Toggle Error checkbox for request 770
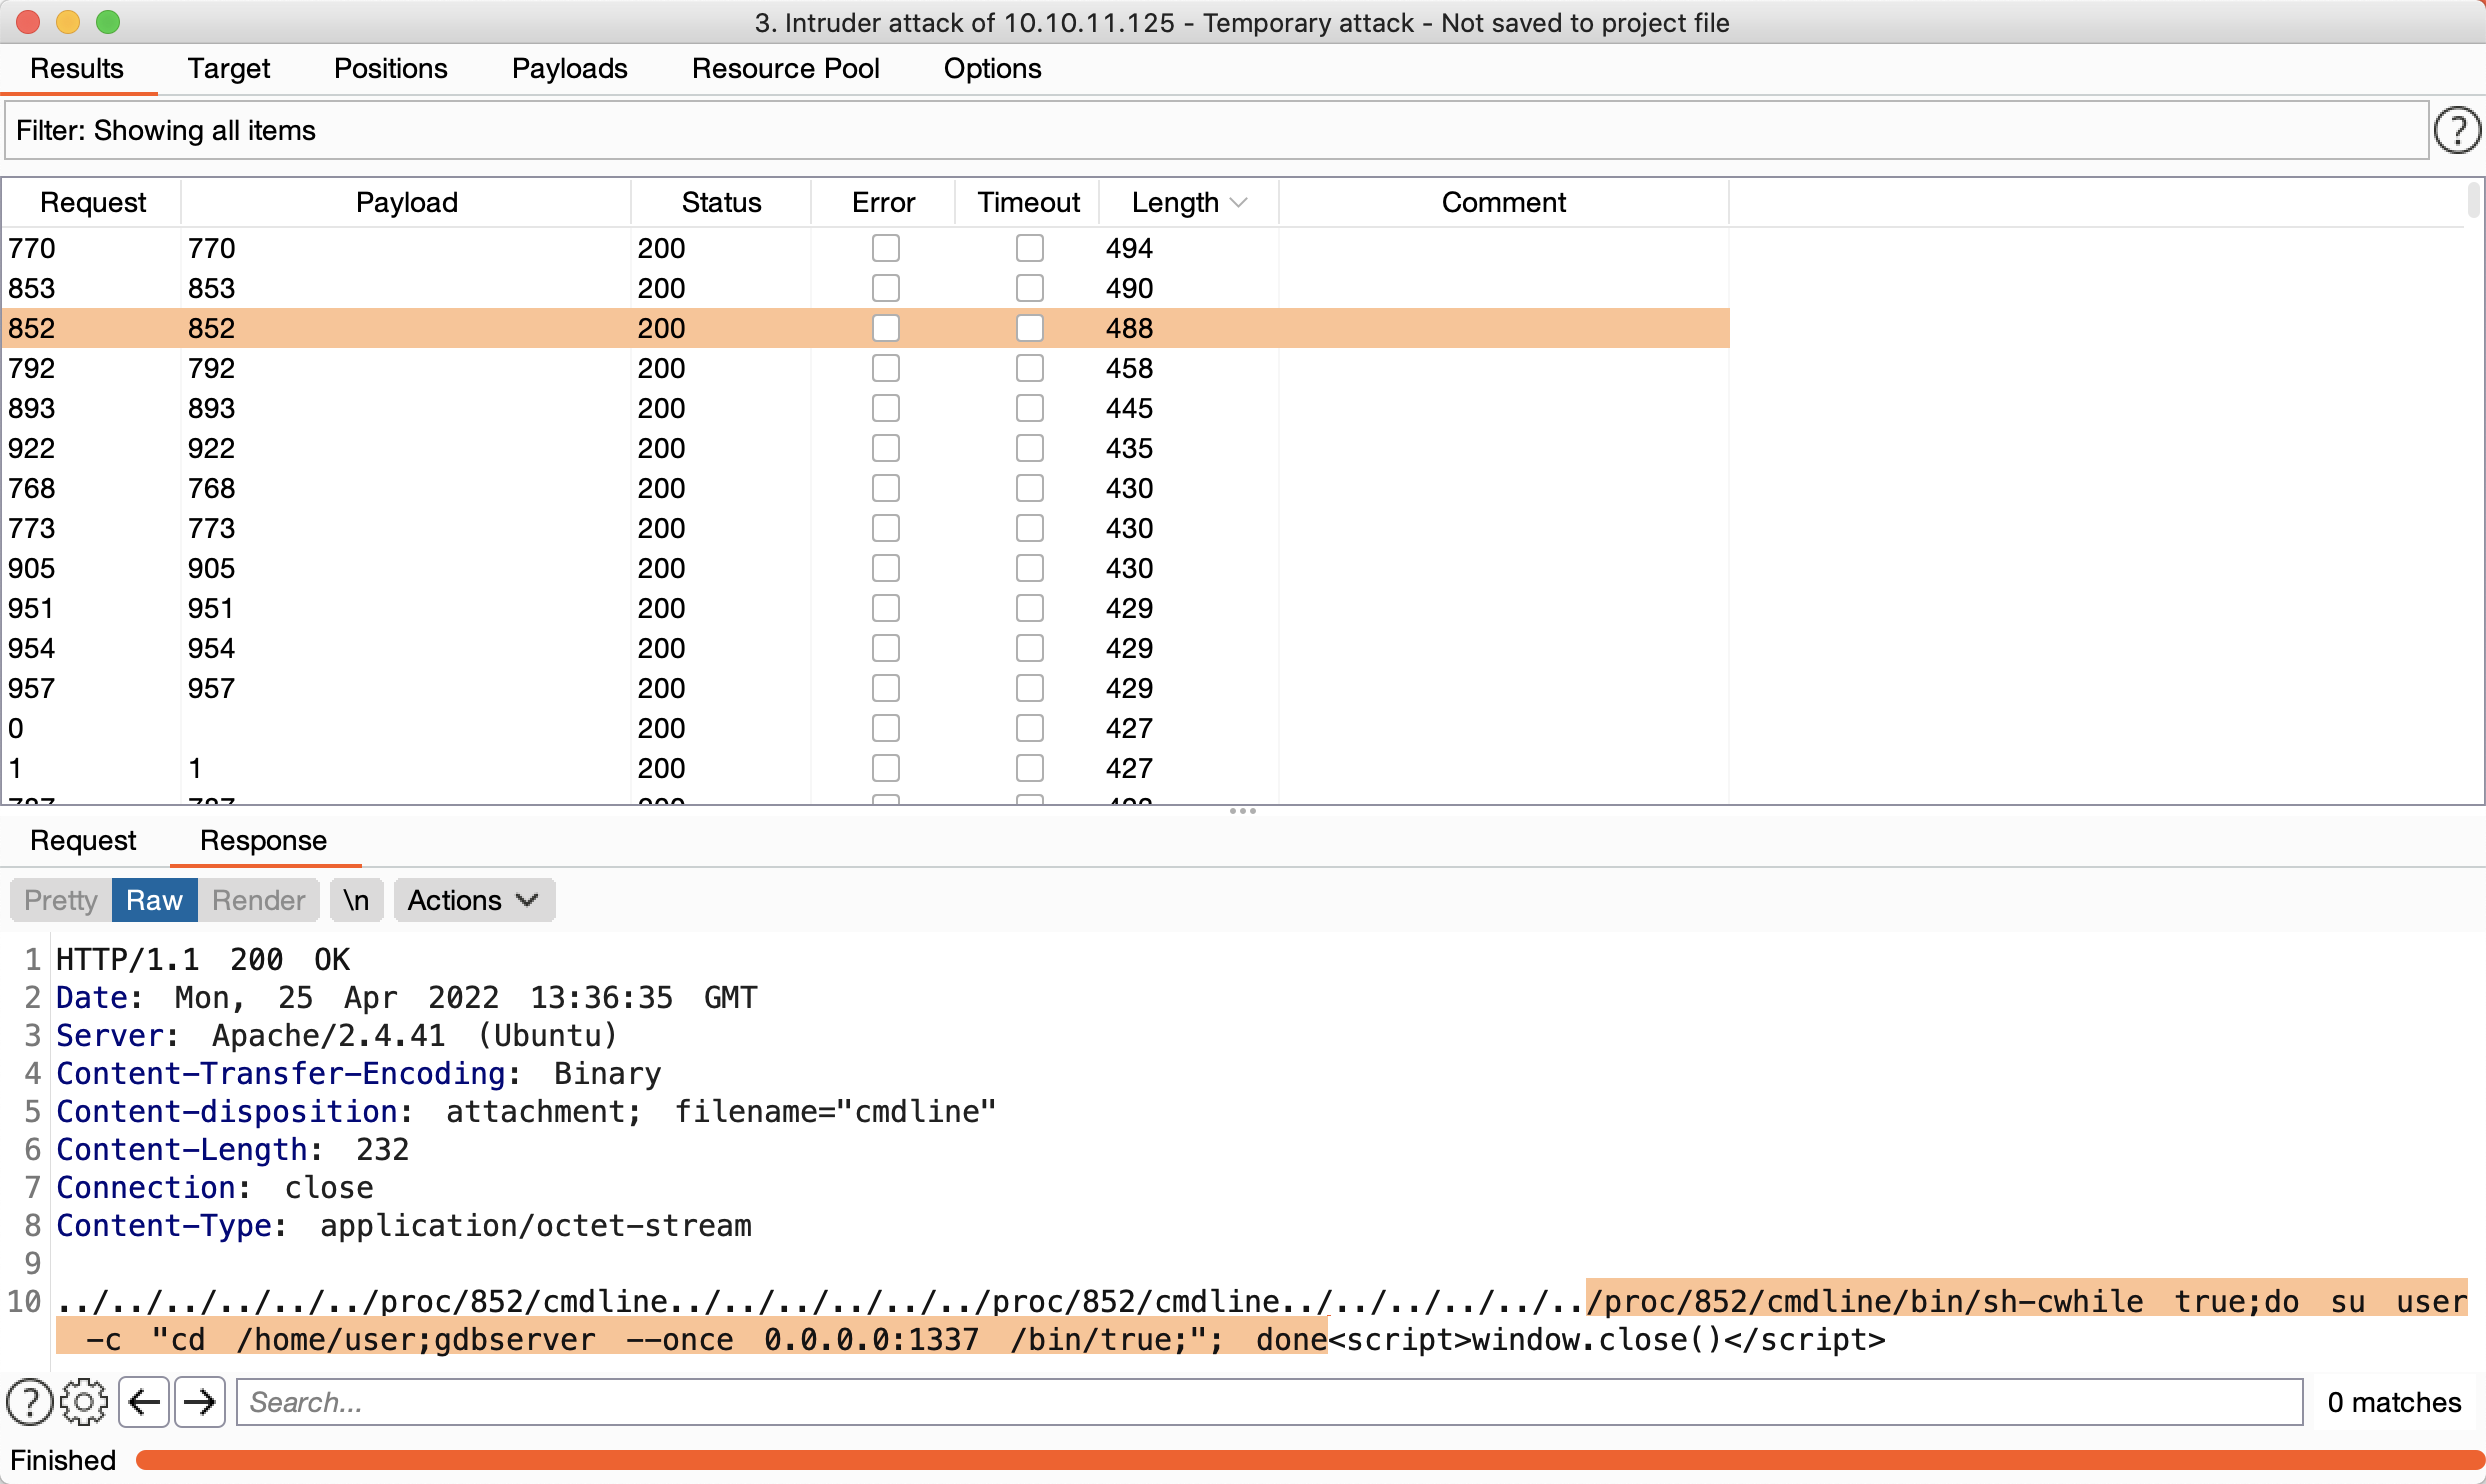Screen dimensions: 2486x1484 click(x=885, y=248)
